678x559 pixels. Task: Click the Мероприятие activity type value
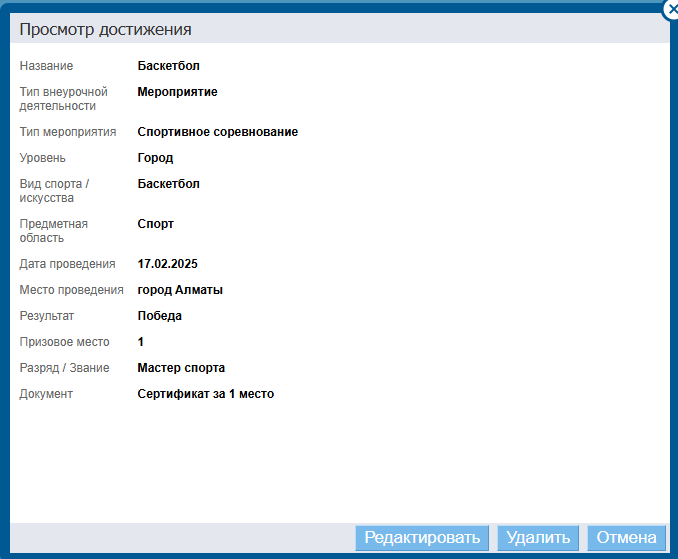click(x=177, y=92)
